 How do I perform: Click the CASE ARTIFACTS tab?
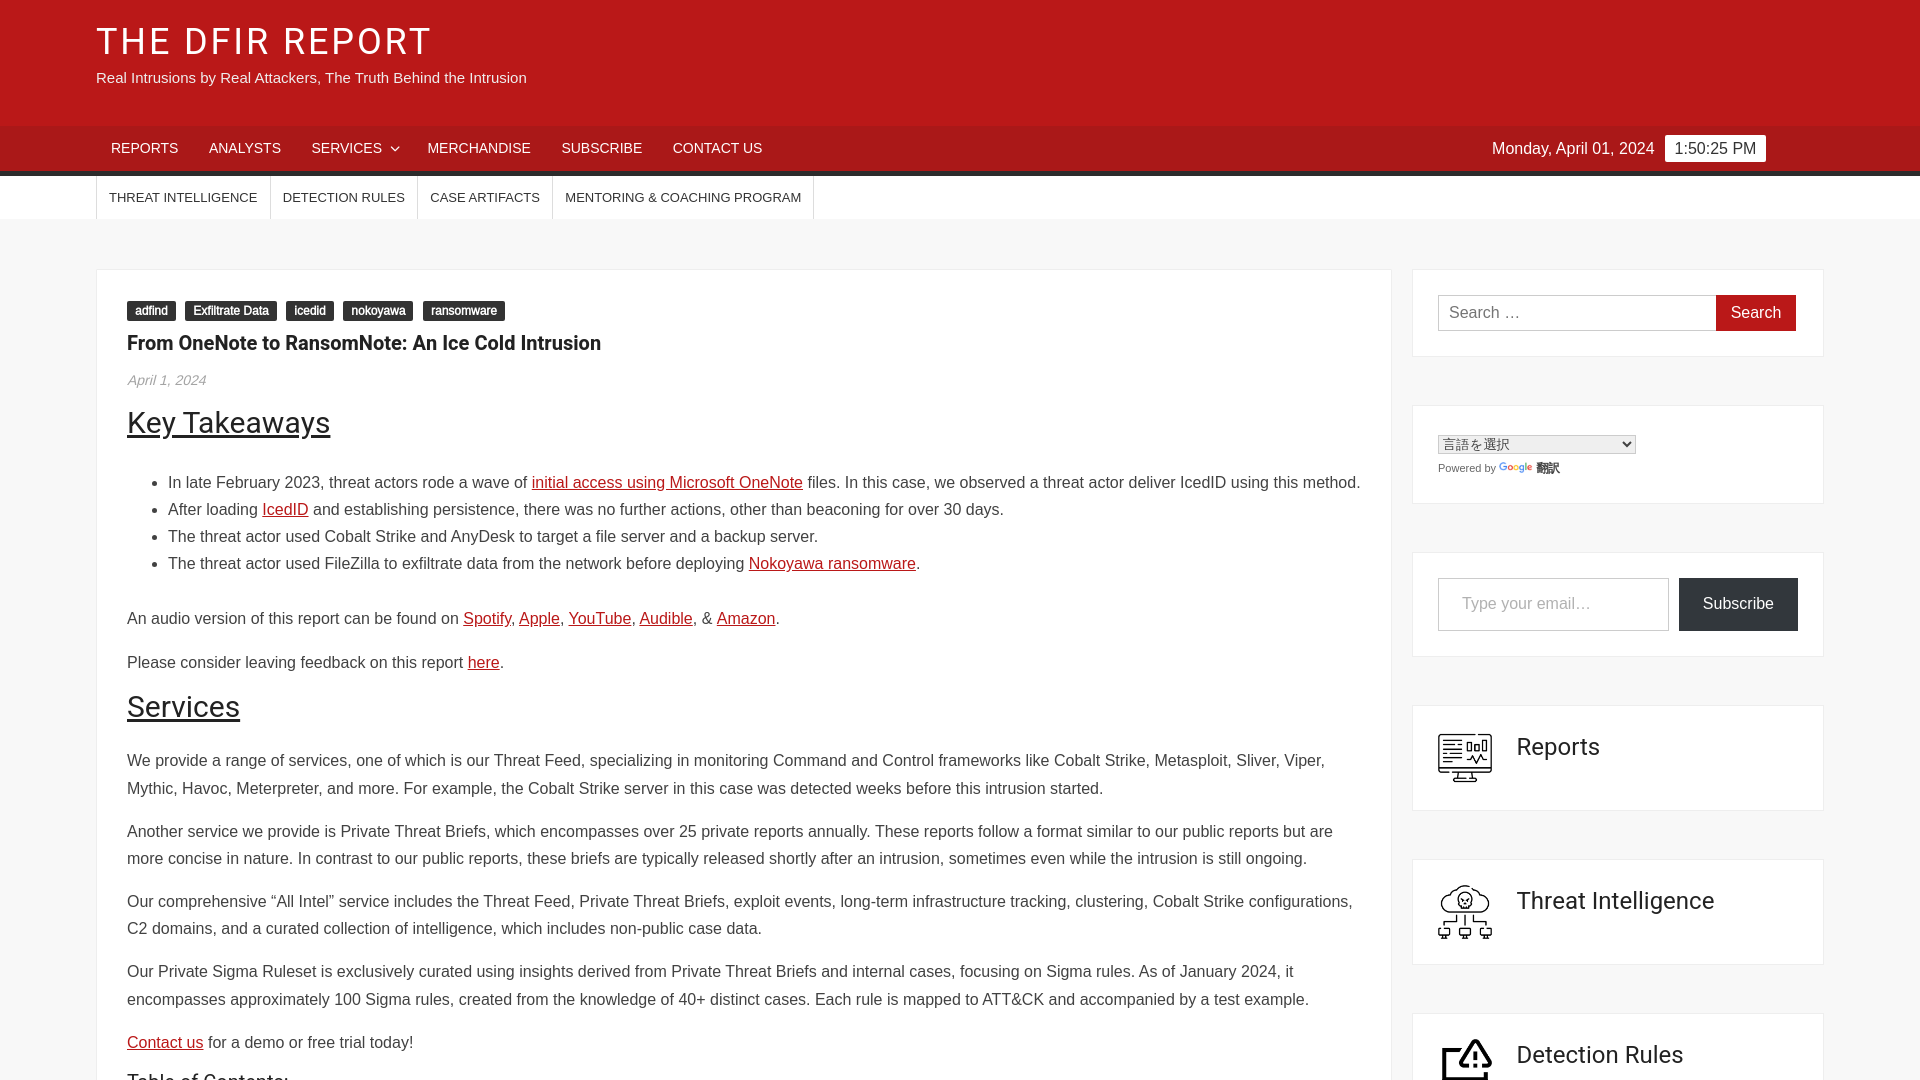484,196
